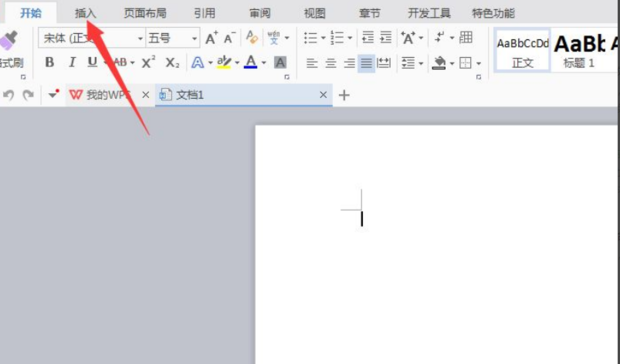The height and width of the screenshot is (364, 620).
Task: Create new document tab with plus
Action: pos(344,95)
